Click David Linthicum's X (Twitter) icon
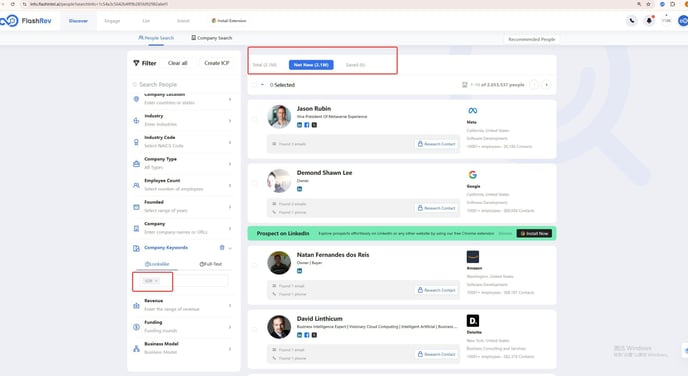 314,335
